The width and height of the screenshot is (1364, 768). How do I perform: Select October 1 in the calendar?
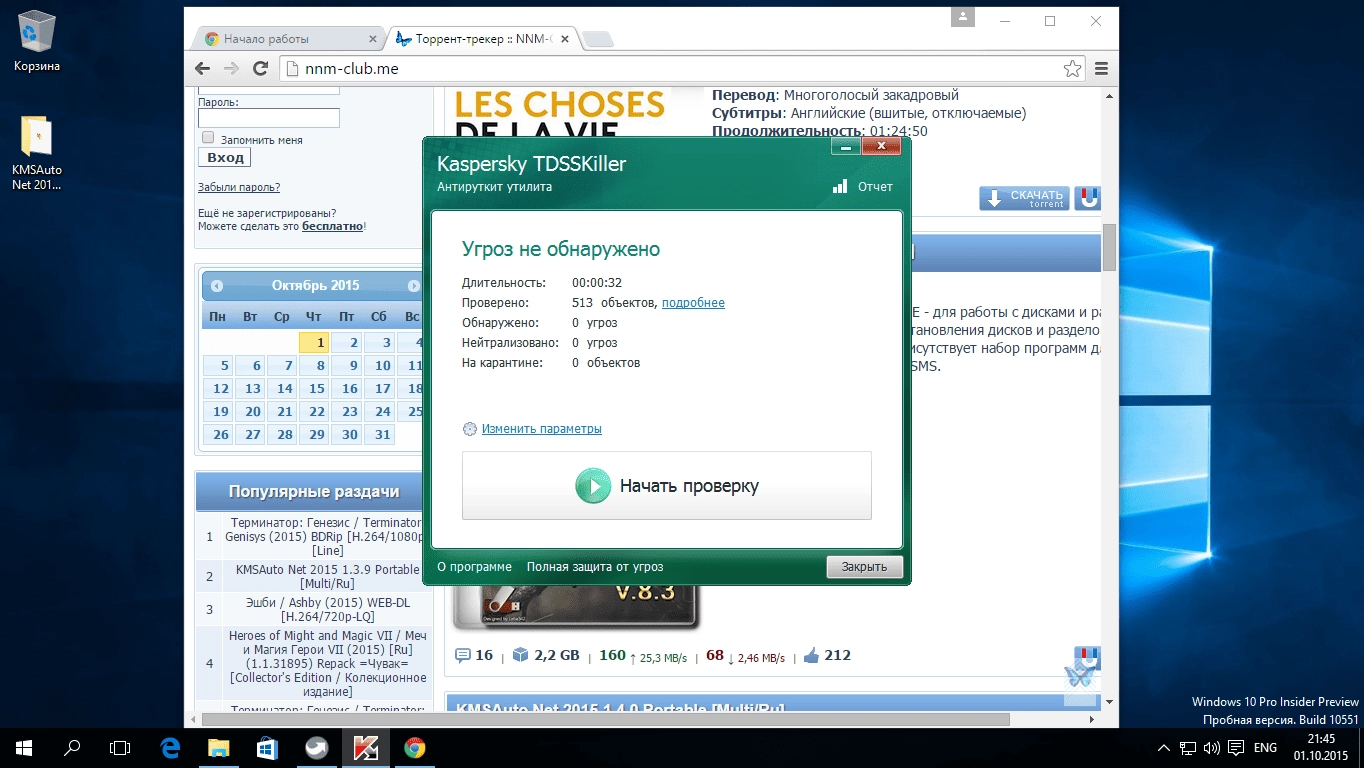tap(315, 342)
